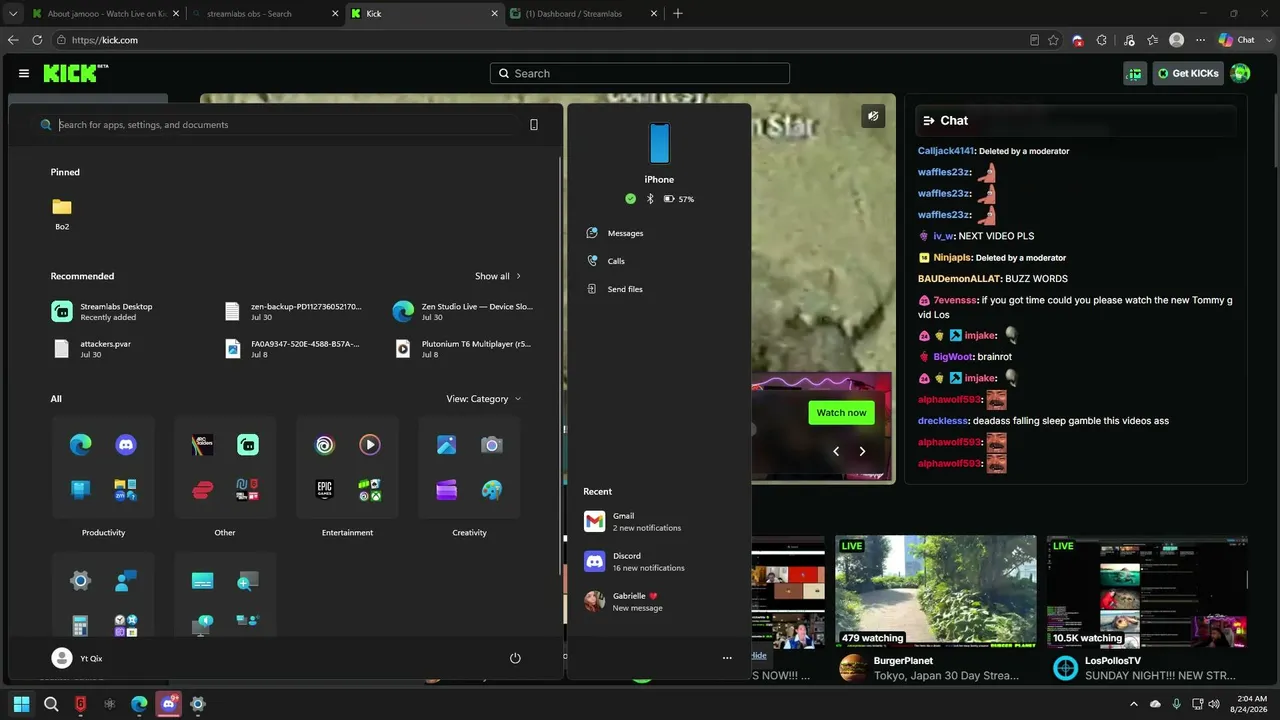
Task: Click the Windows Start button on taskbar
Action: [21, 704]
